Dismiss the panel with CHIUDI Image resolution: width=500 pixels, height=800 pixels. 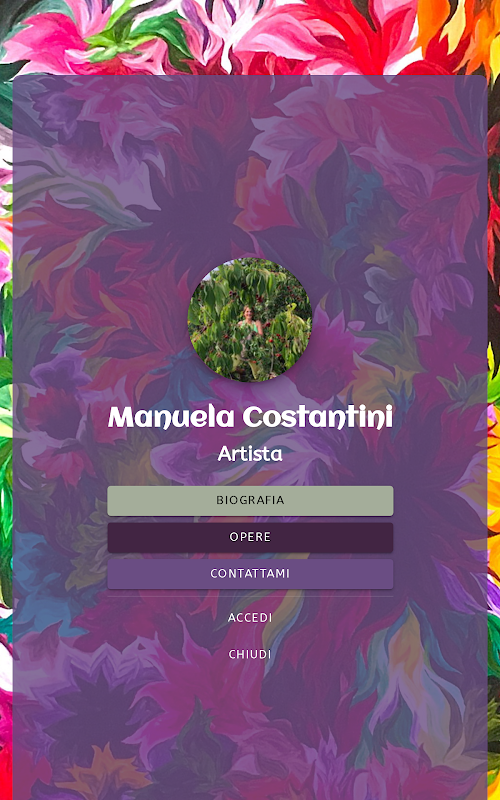(x=250, y=654)
